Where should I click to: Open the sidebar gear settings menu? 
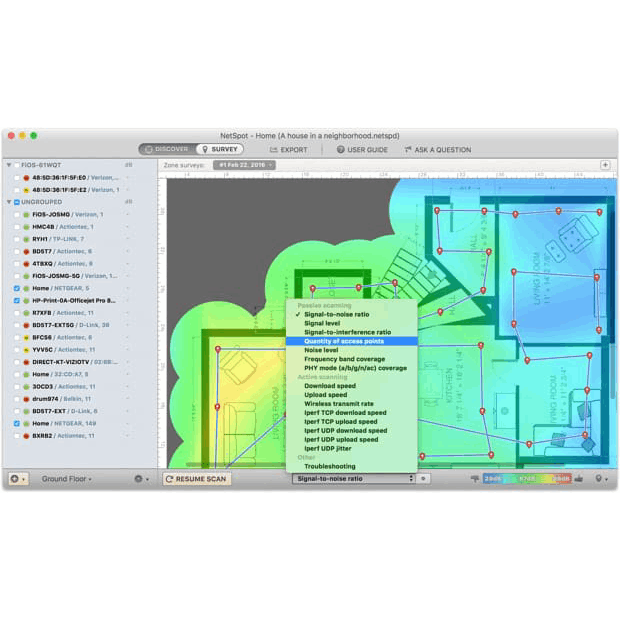pyautogui.click(x=142, y=479)
